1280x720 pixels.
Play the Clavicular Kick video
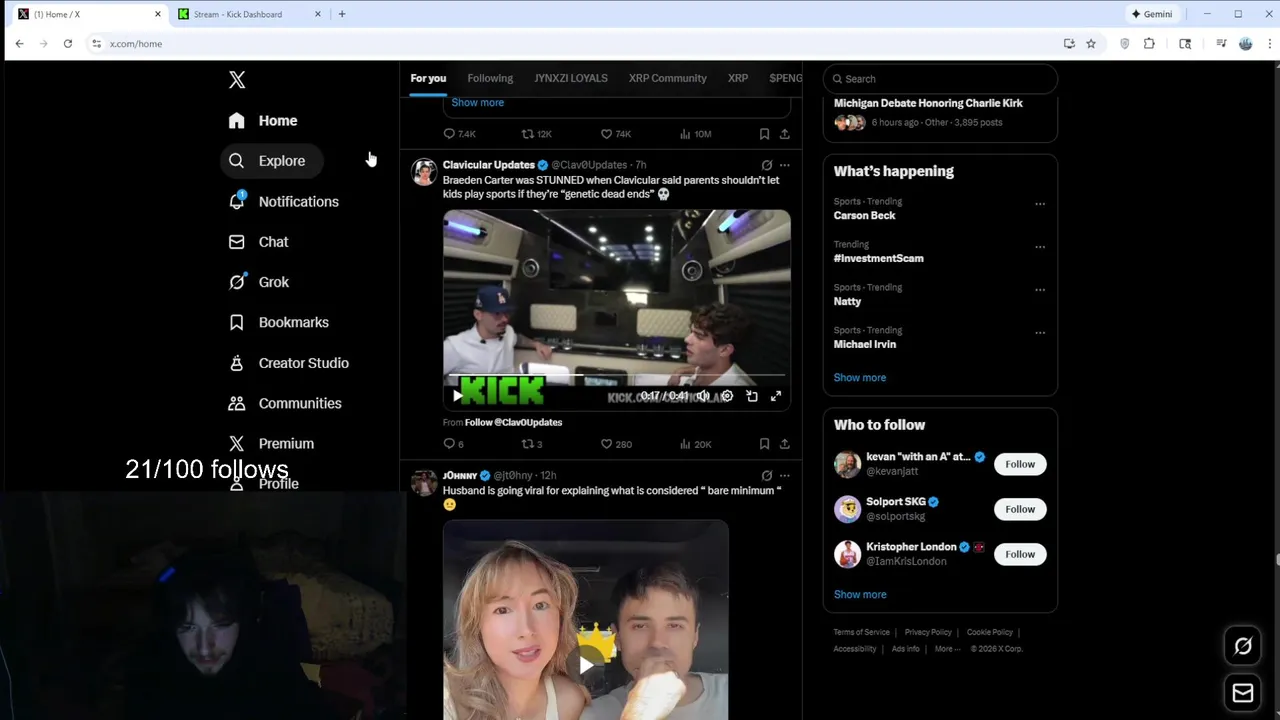tap(457, 396)
